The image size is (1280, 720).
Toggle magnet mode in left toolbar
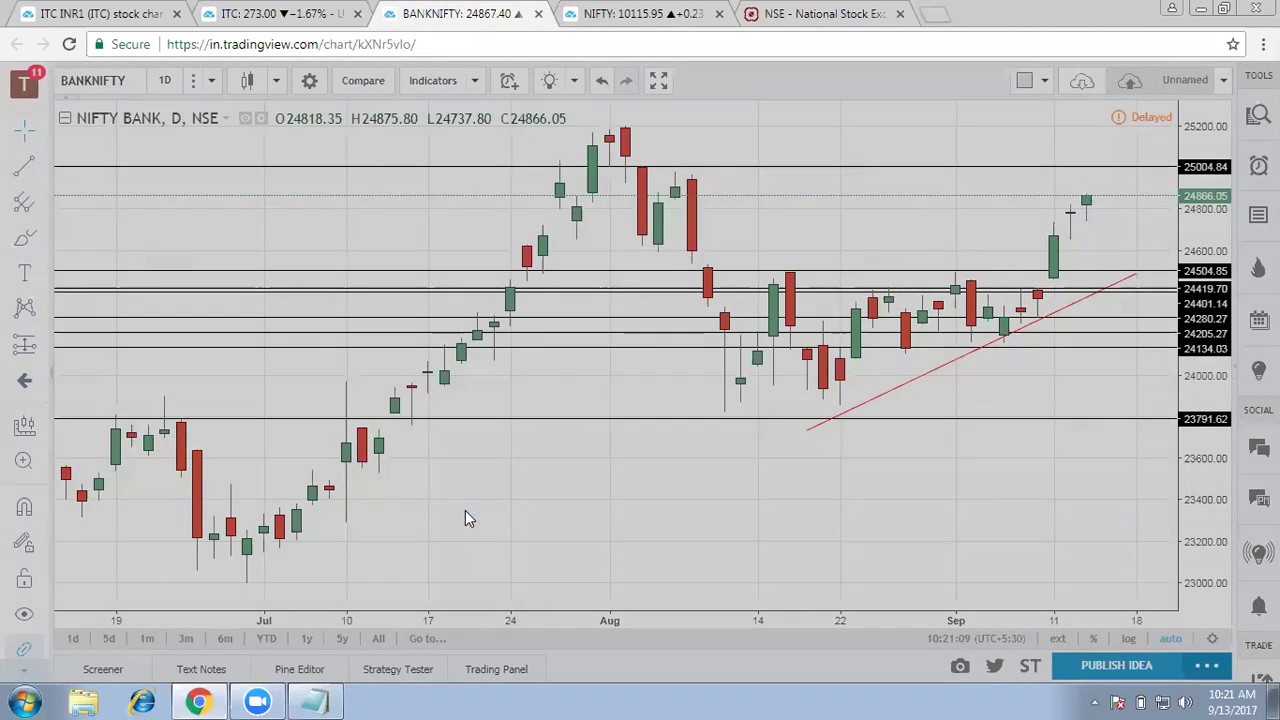click(x=25, y=507)
